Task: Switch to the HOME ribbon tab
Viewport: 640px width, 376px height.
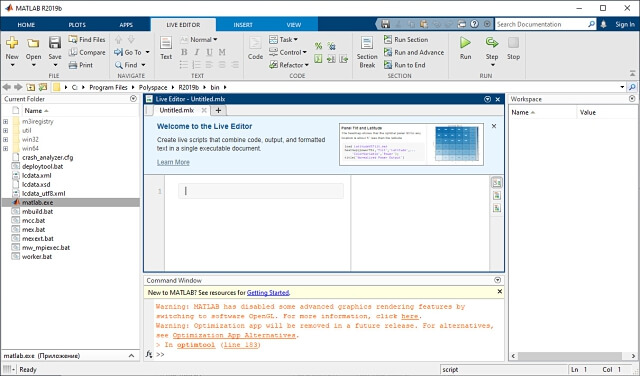Action: coord(26,25)
